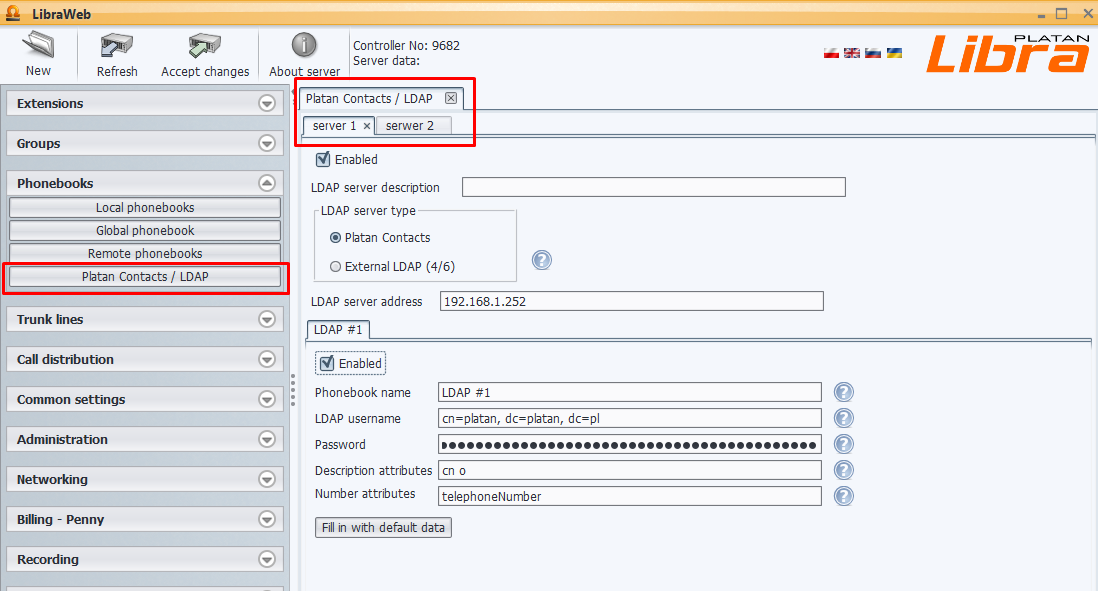Click the LDAP username input field
The image size is (1098, 591).
[x=630, y=418]
